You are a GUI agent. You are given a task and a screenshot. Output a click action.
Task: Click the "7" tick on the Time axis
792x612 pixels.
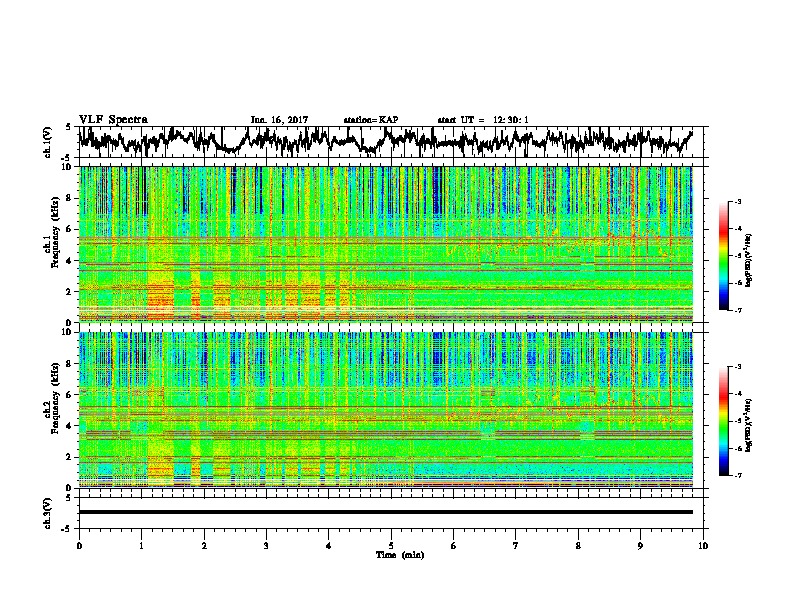516,546
